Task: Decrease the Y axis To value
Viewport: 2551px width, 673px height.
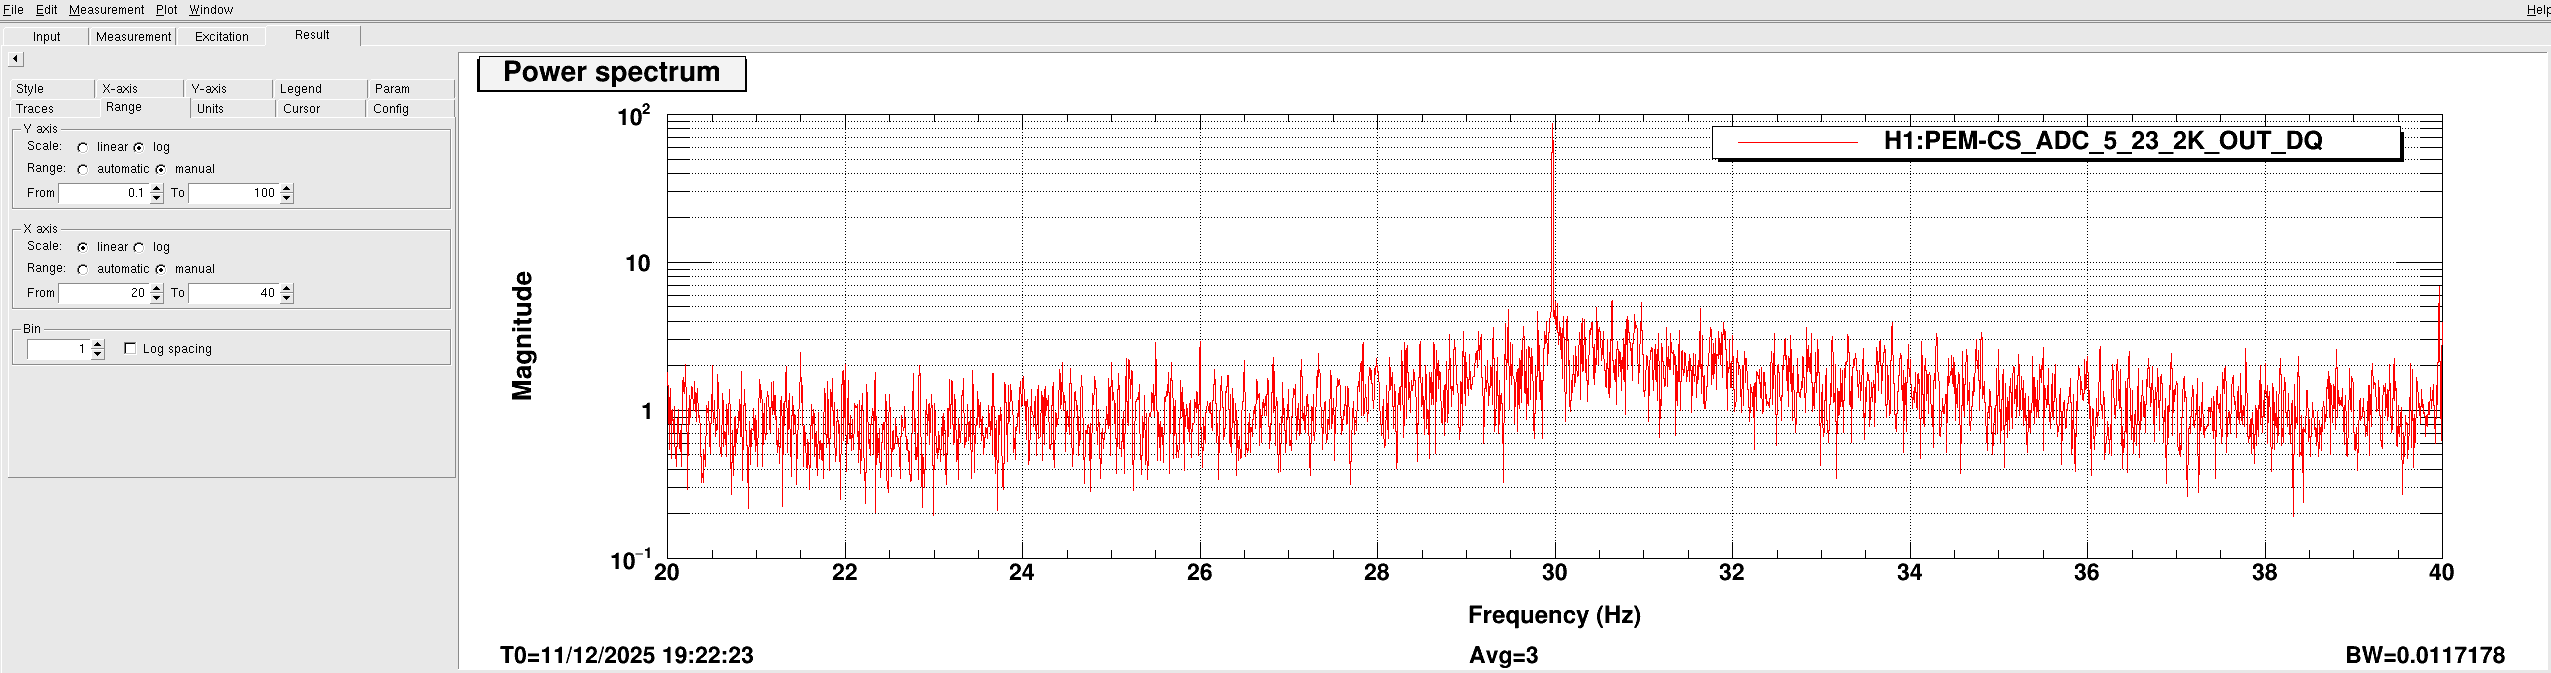Action: (287, 198)
